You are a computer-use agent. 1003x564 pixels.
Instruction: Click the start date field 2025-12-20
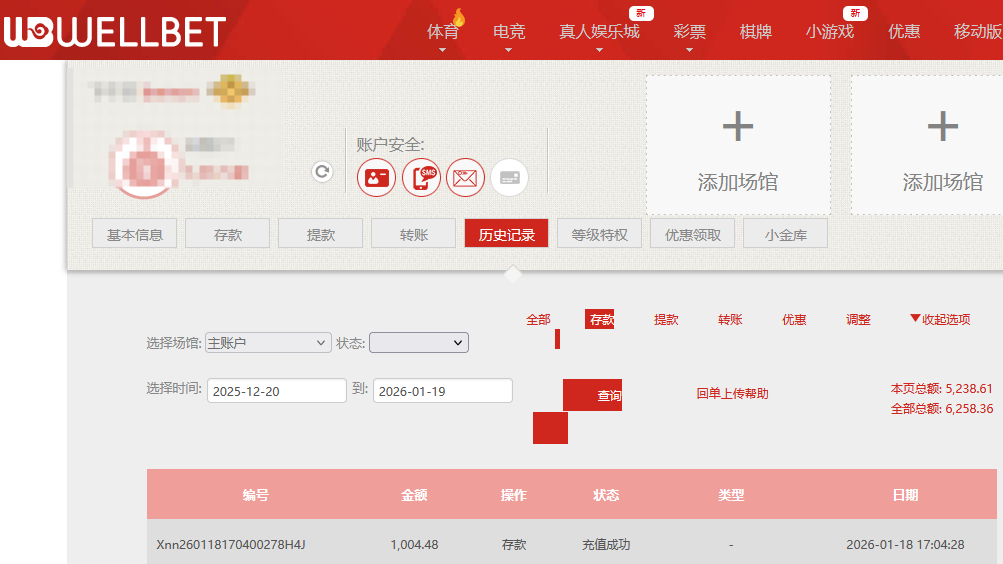[276, 391]
